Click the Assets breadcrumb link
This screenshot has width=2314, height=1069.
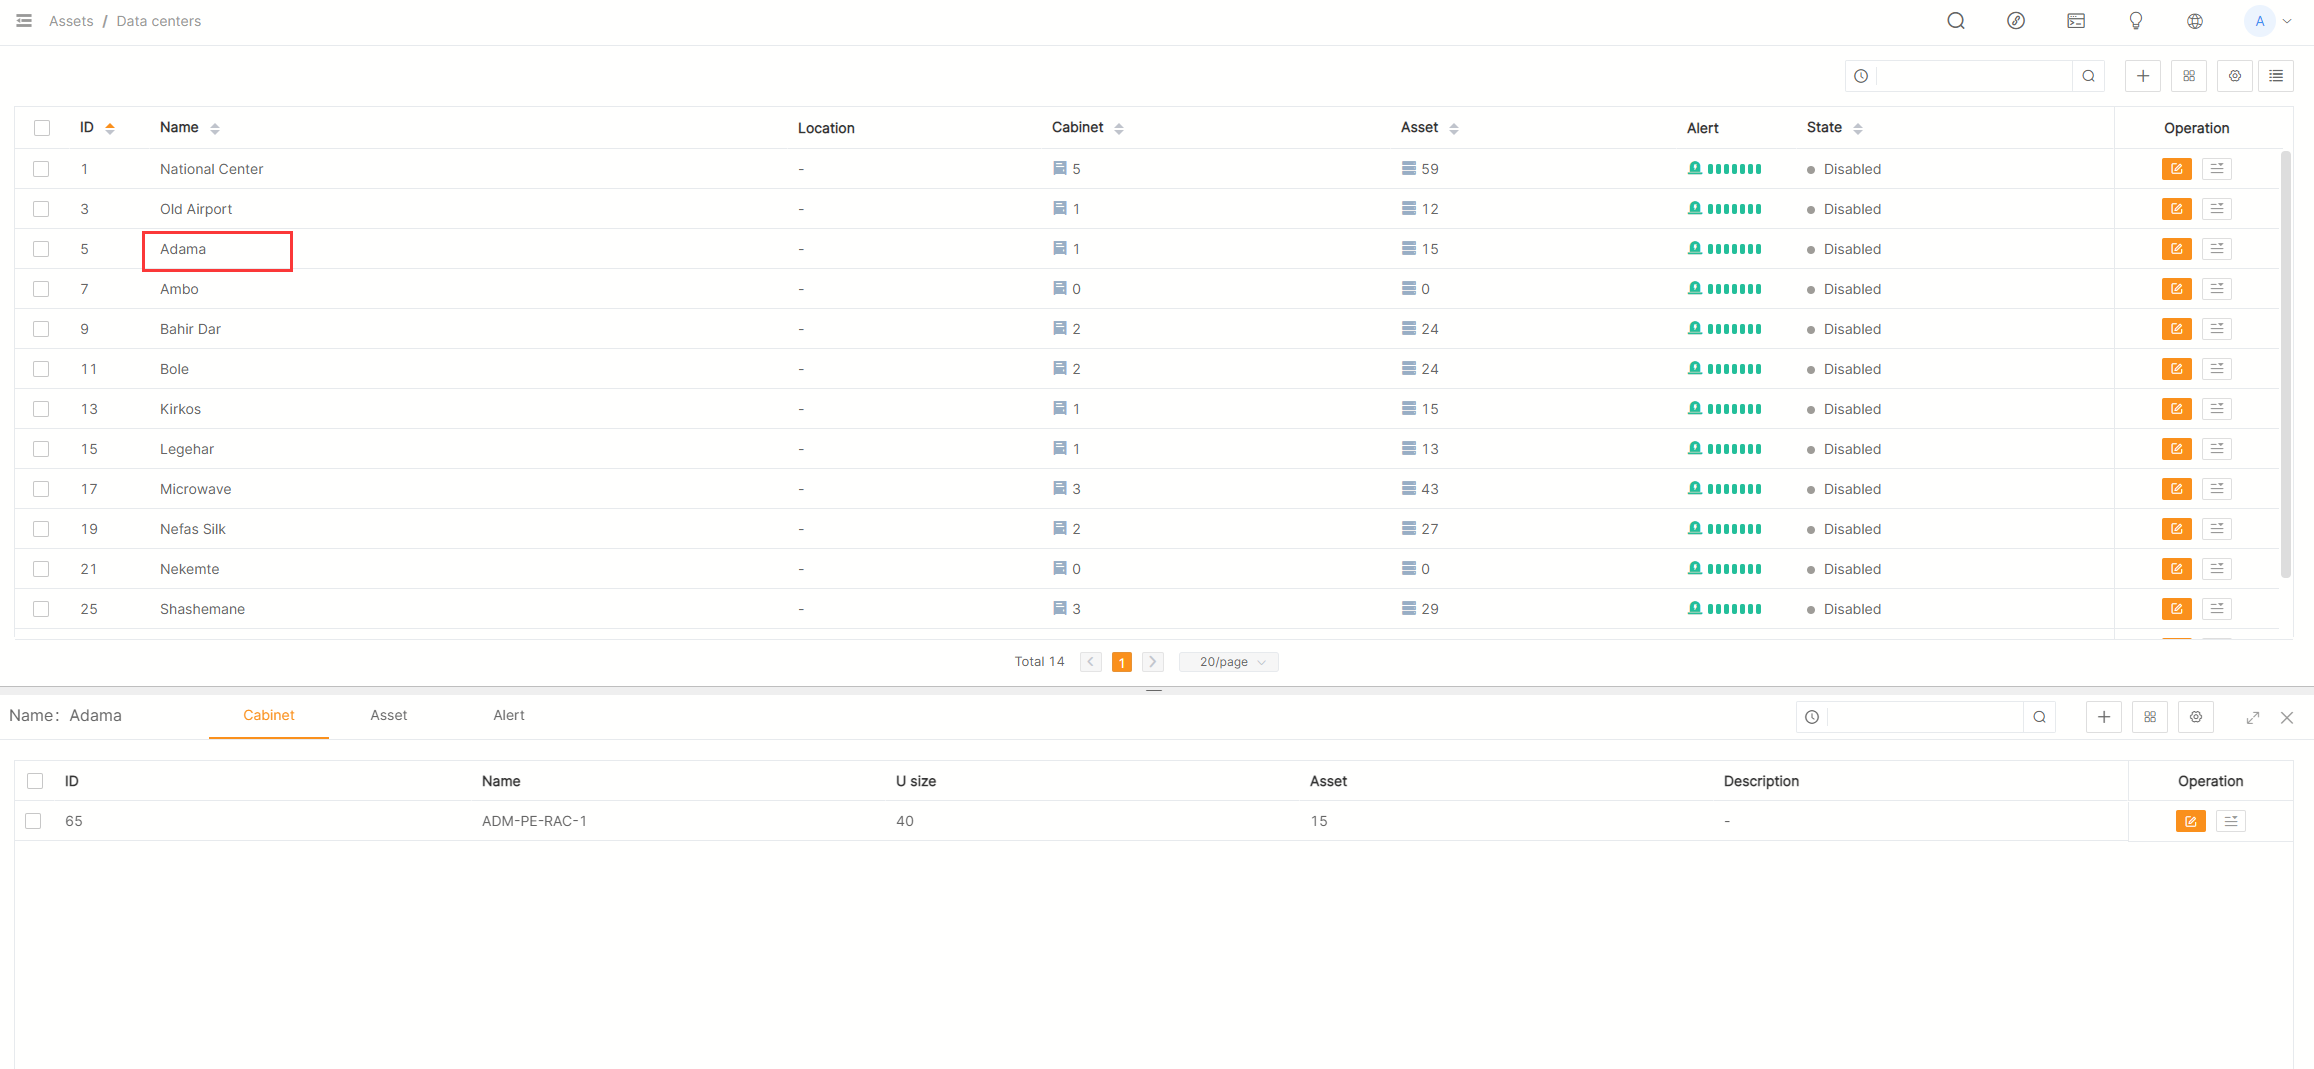tap(71, 21)
